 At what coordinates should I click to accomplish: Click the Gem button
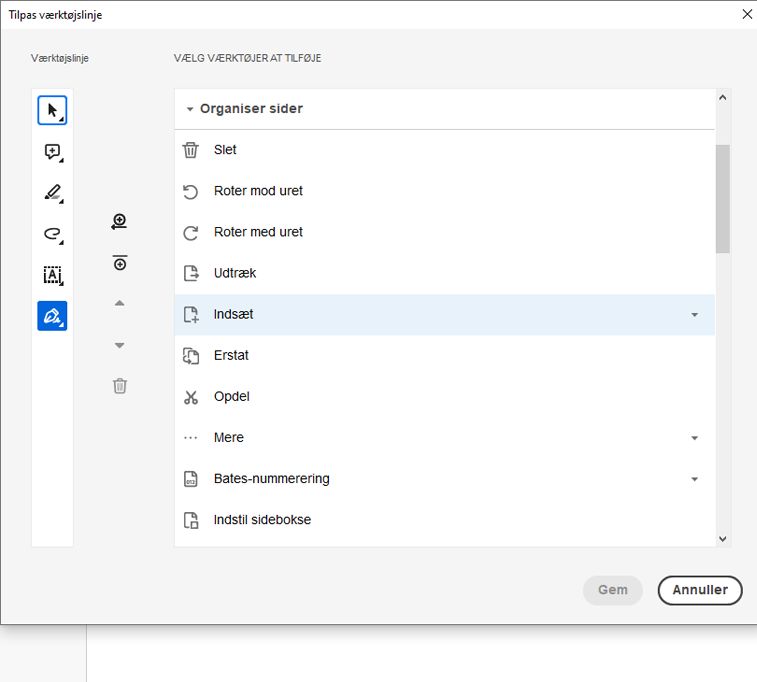[612, 590]
